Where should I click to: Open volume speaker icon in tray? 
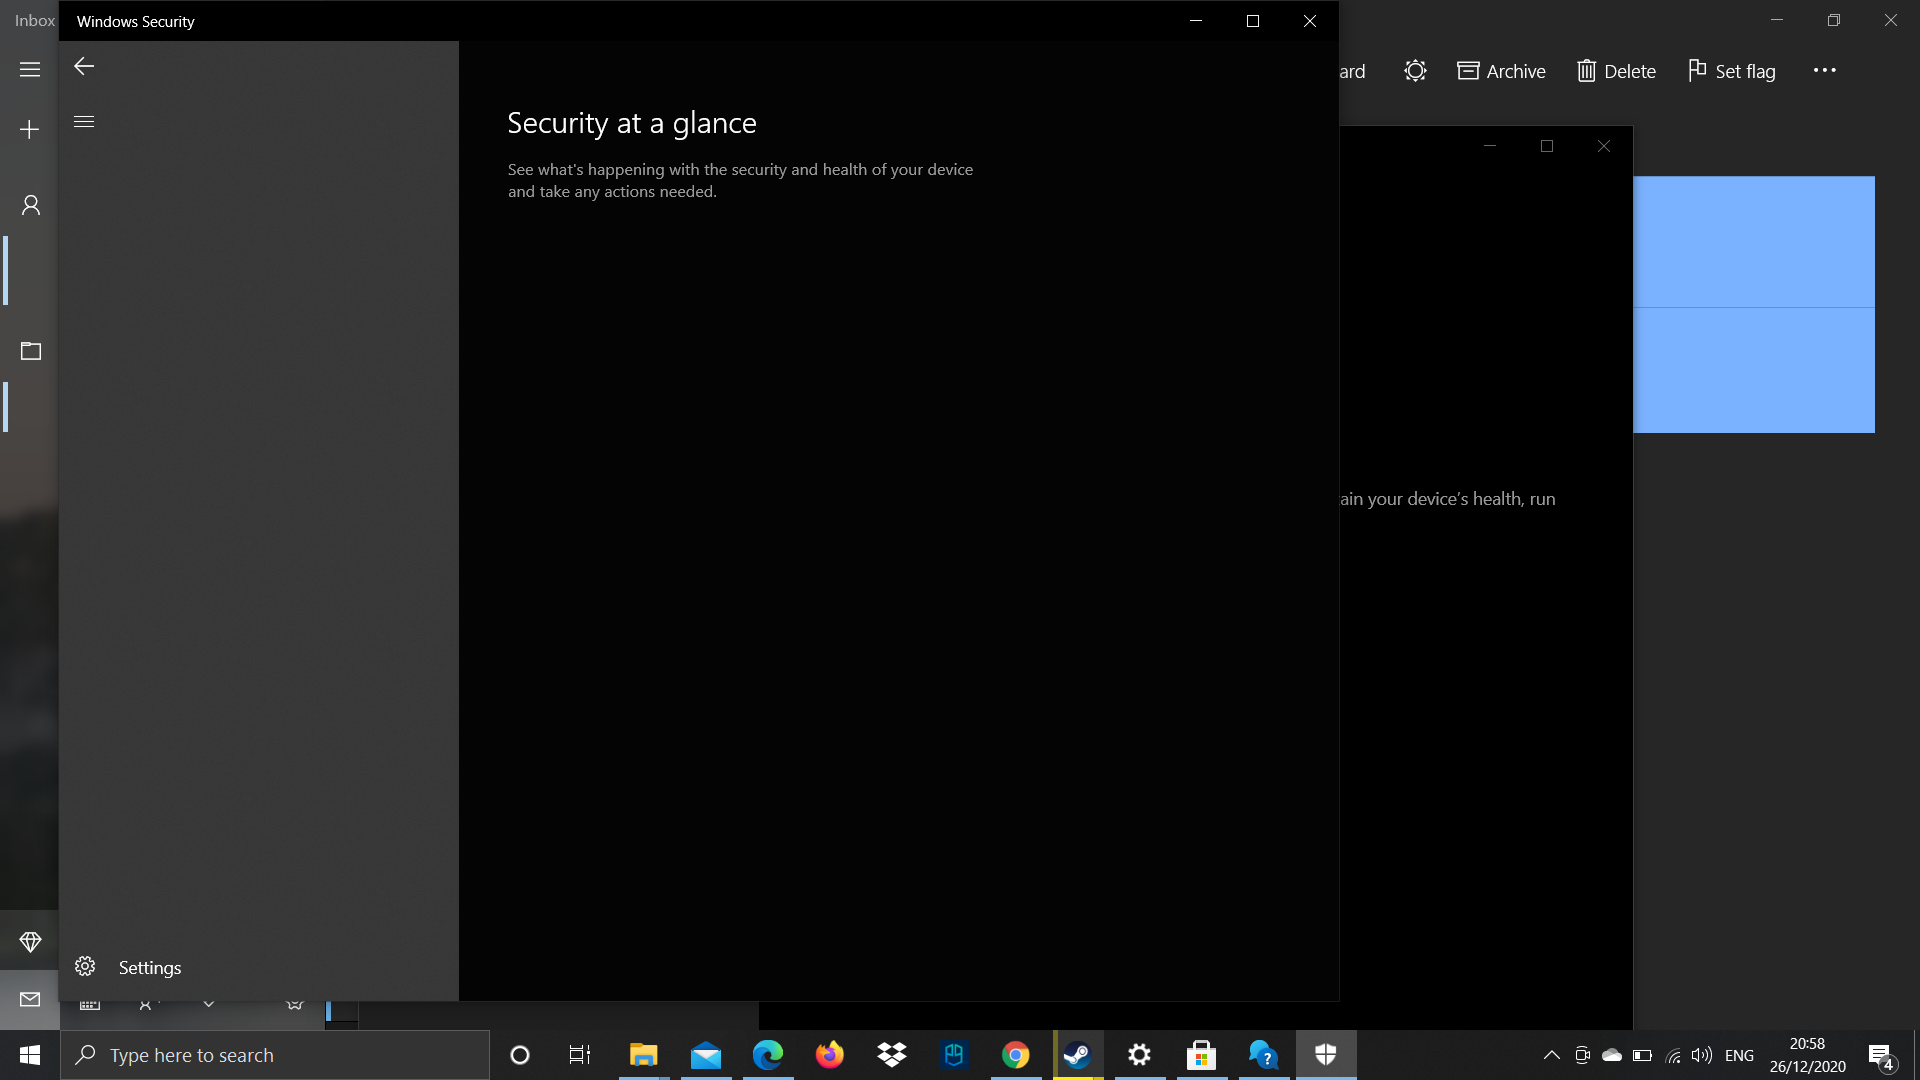(1702, 1055)
